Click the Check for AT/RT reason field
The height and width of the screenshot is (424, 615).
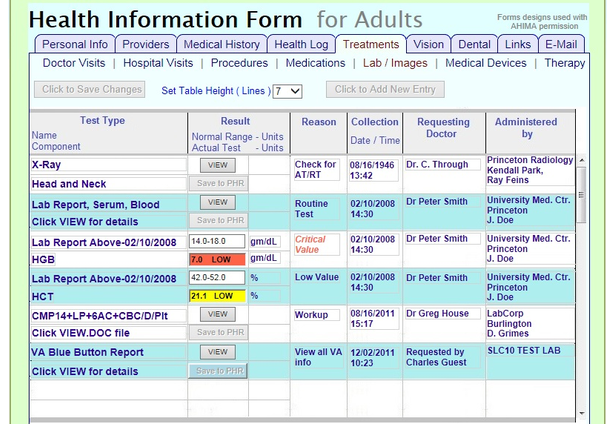pyautogui.click(x=317, y=169)
